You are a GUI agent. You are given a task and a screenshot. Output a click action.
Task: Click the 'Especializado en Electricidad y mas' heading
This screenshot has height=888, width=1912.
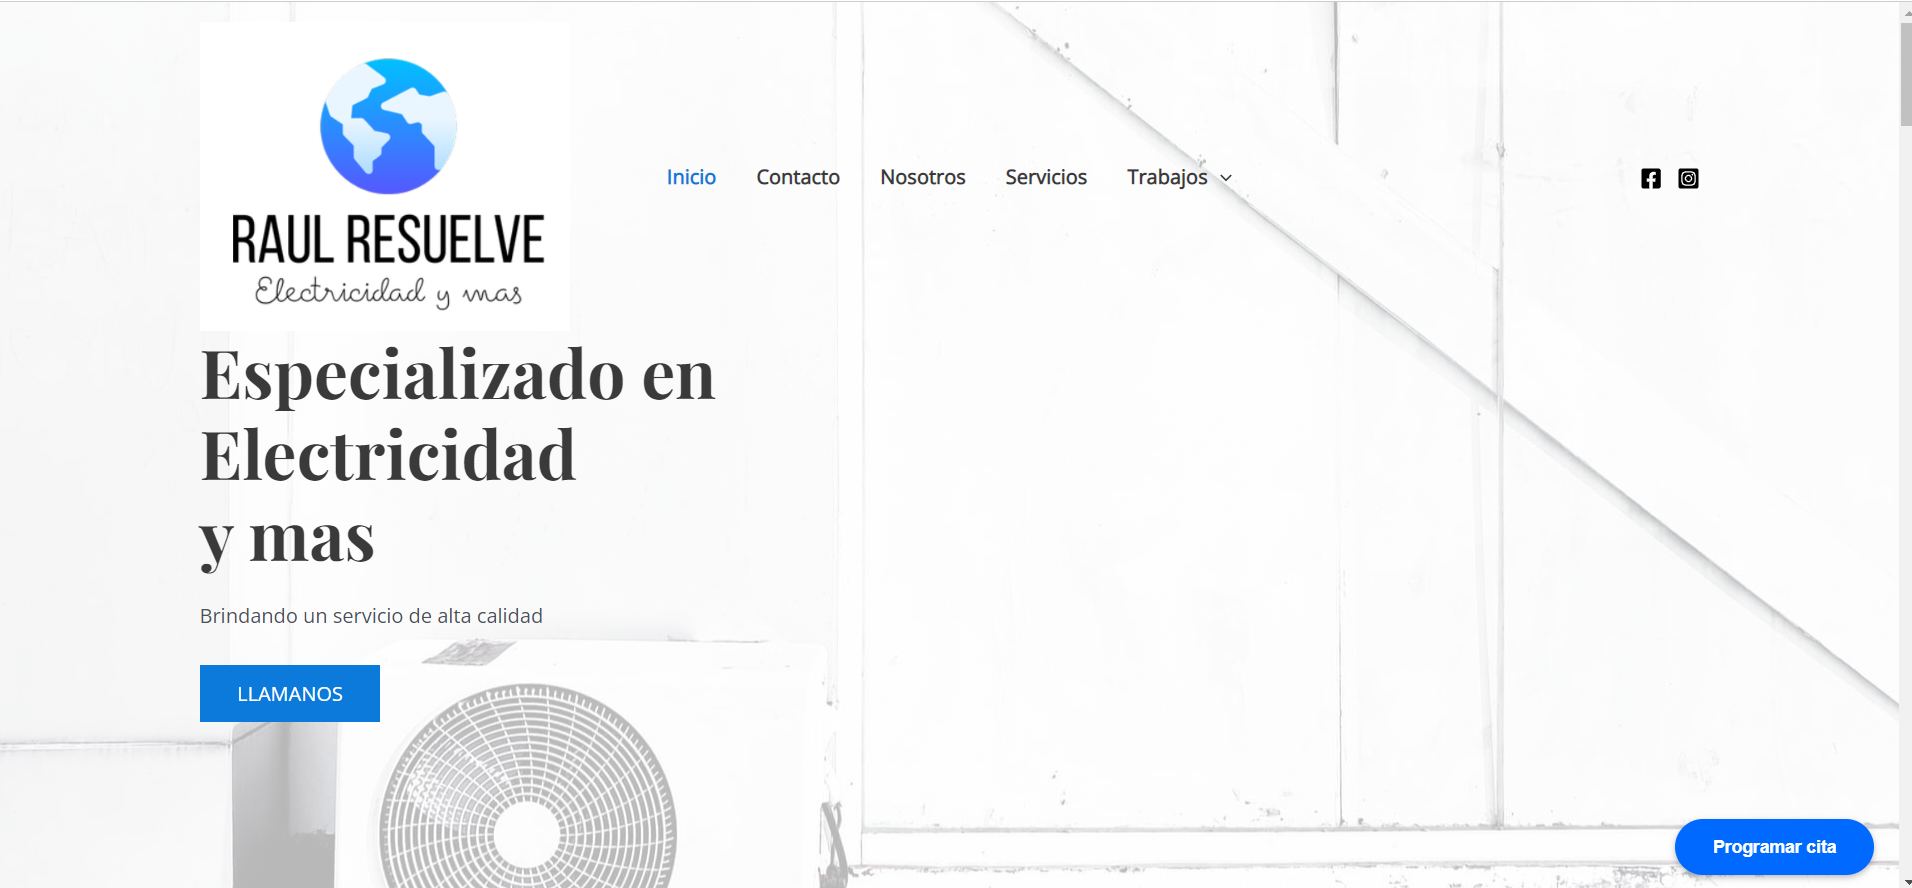[458, 458]
